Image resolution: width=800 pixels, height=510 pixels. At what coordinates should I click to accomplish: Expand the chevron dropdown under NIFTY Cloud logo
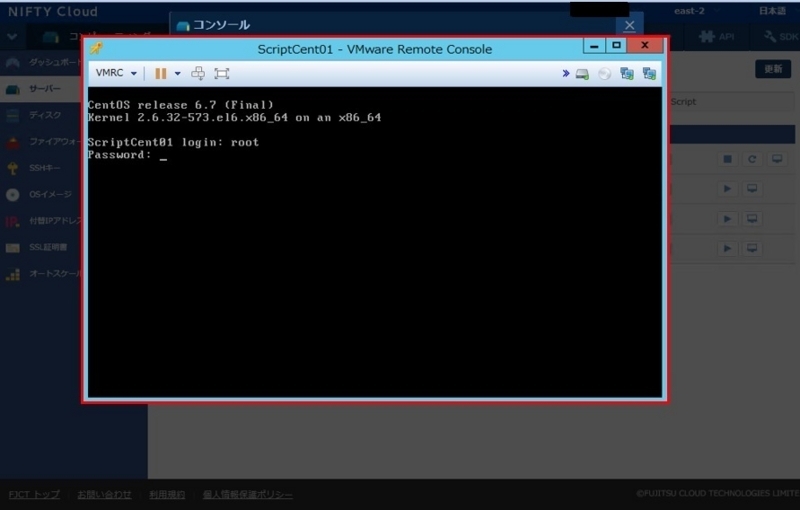pyautogui.click(x=12, y=37)
